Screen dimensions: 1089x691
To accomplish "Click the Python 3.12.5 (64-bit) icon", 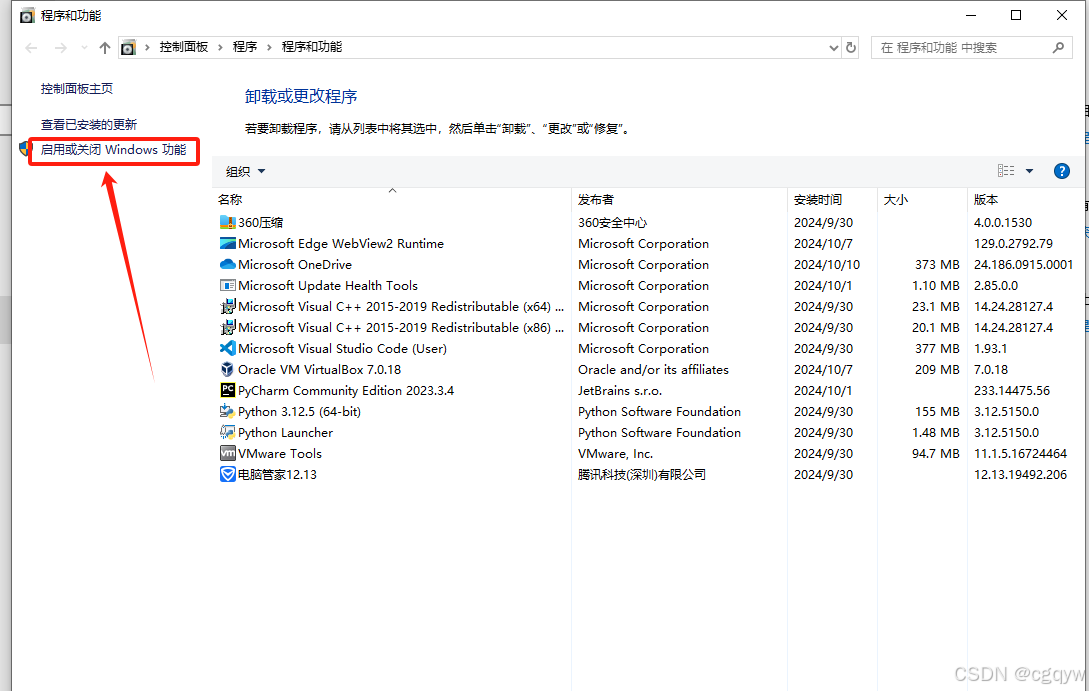I will [227, 411].
